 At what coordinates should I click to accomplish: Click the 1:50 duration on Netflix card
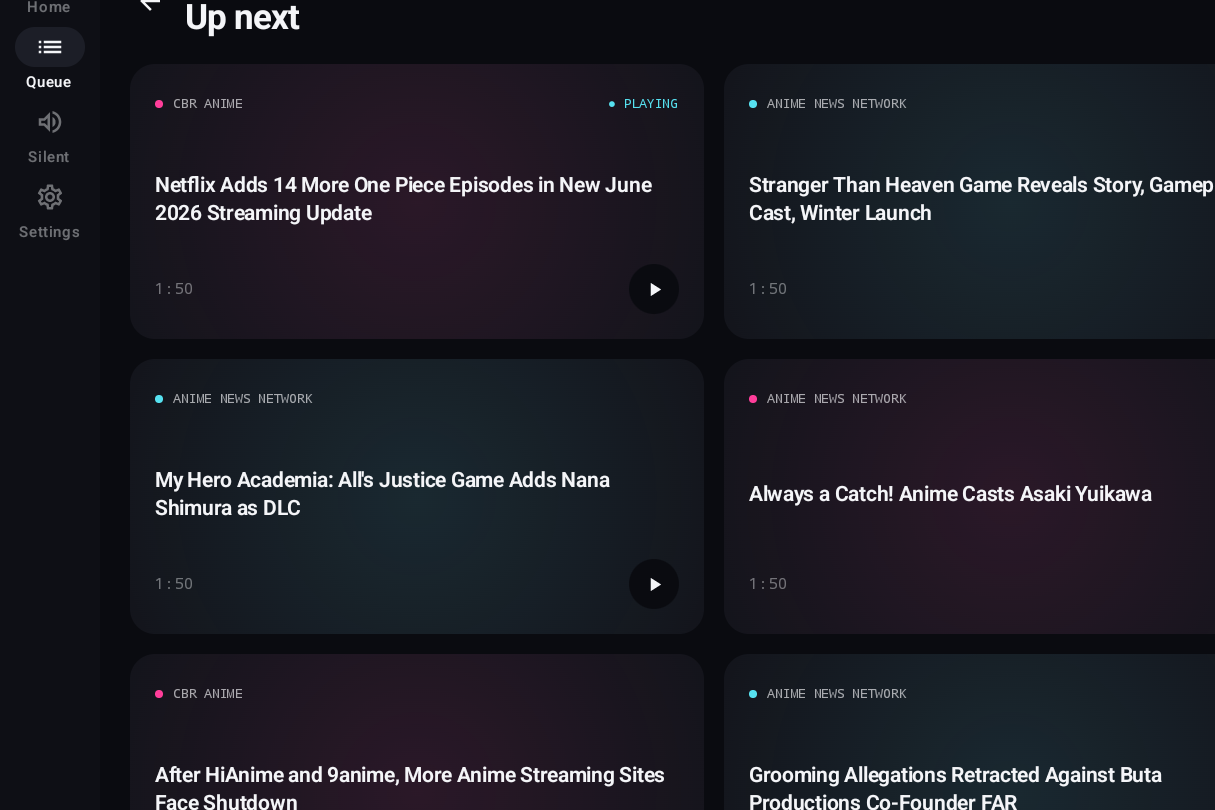click(x=174, y=289)
